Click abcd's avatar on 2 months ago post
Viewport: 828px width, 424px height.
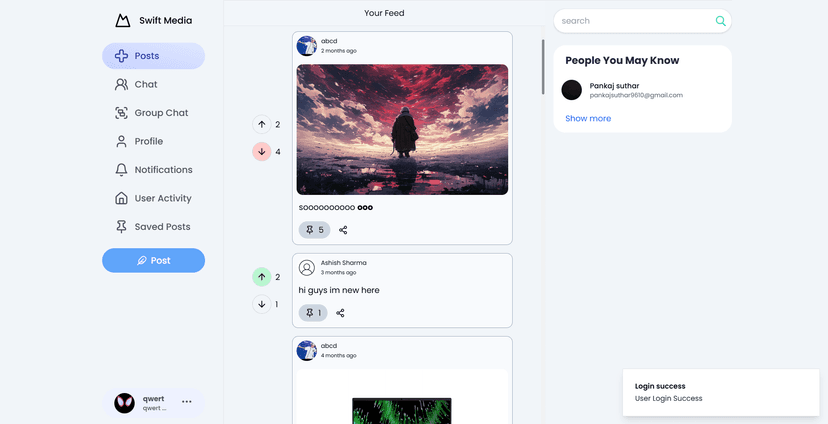click(x=307, y=46)
